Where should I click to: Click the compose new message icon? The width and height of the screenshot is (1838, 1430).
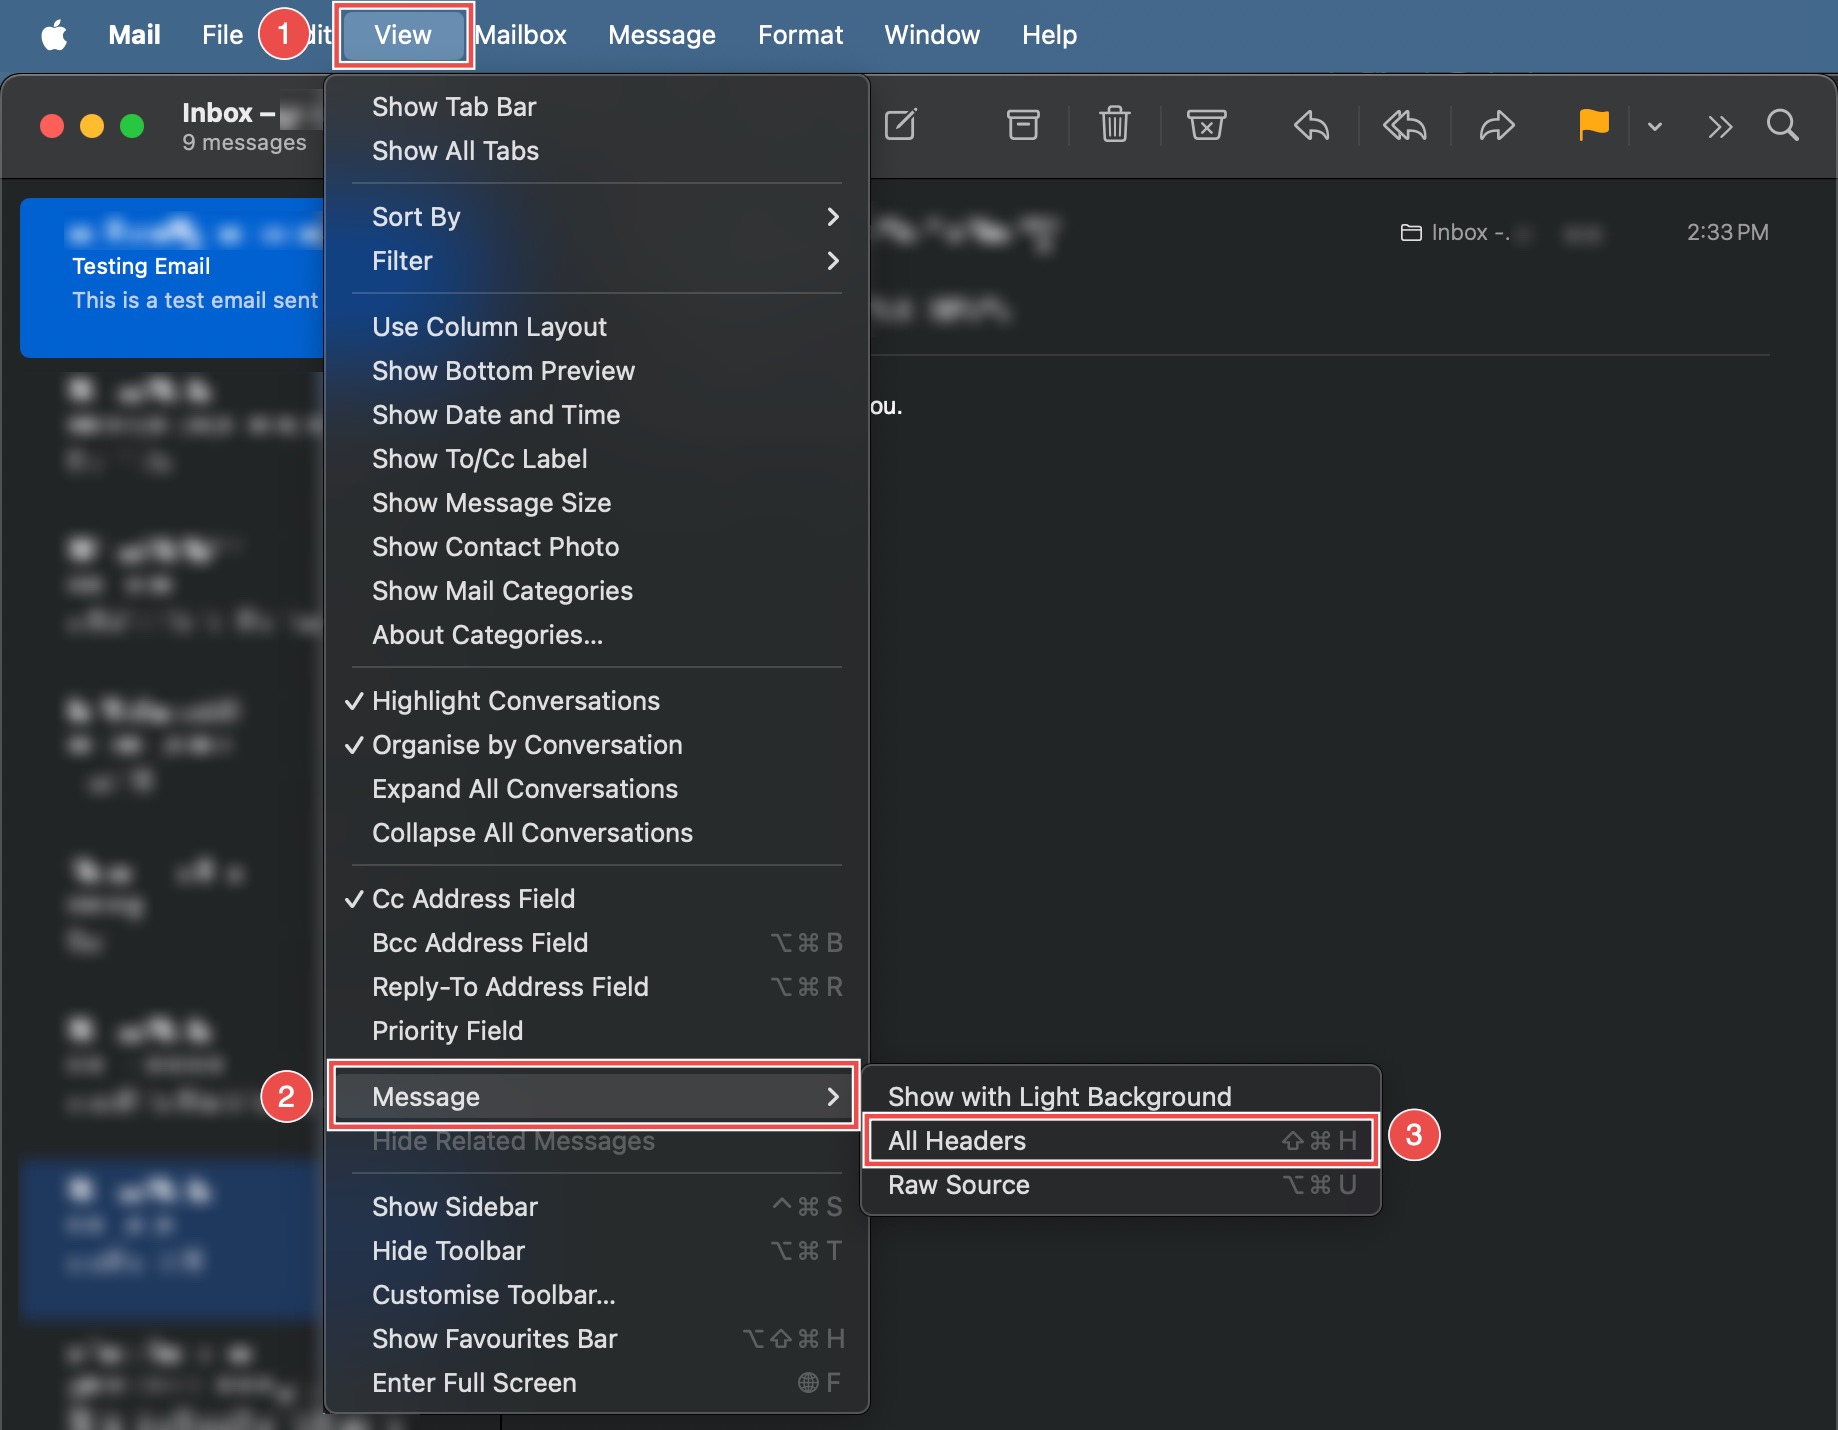pos(900,126)
